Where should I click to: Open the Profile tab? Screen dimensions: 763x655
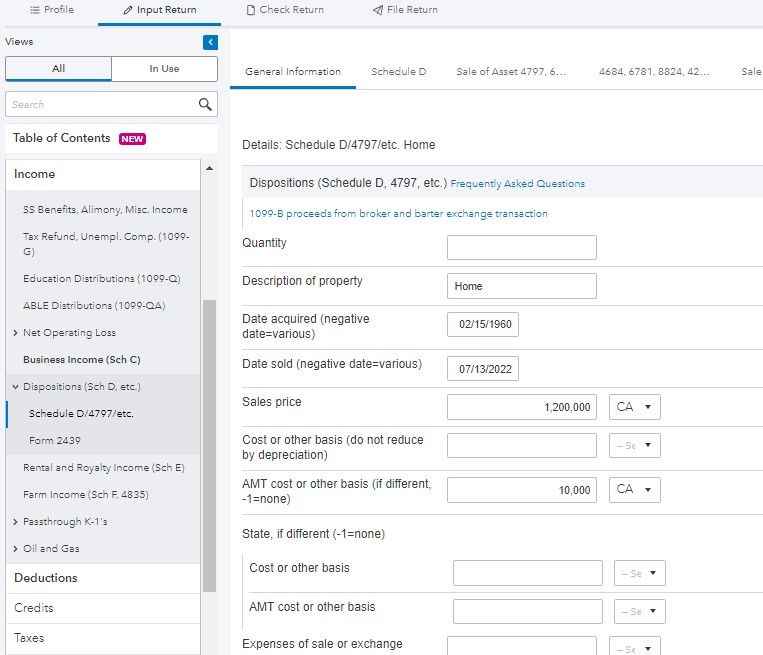(52, 10)
